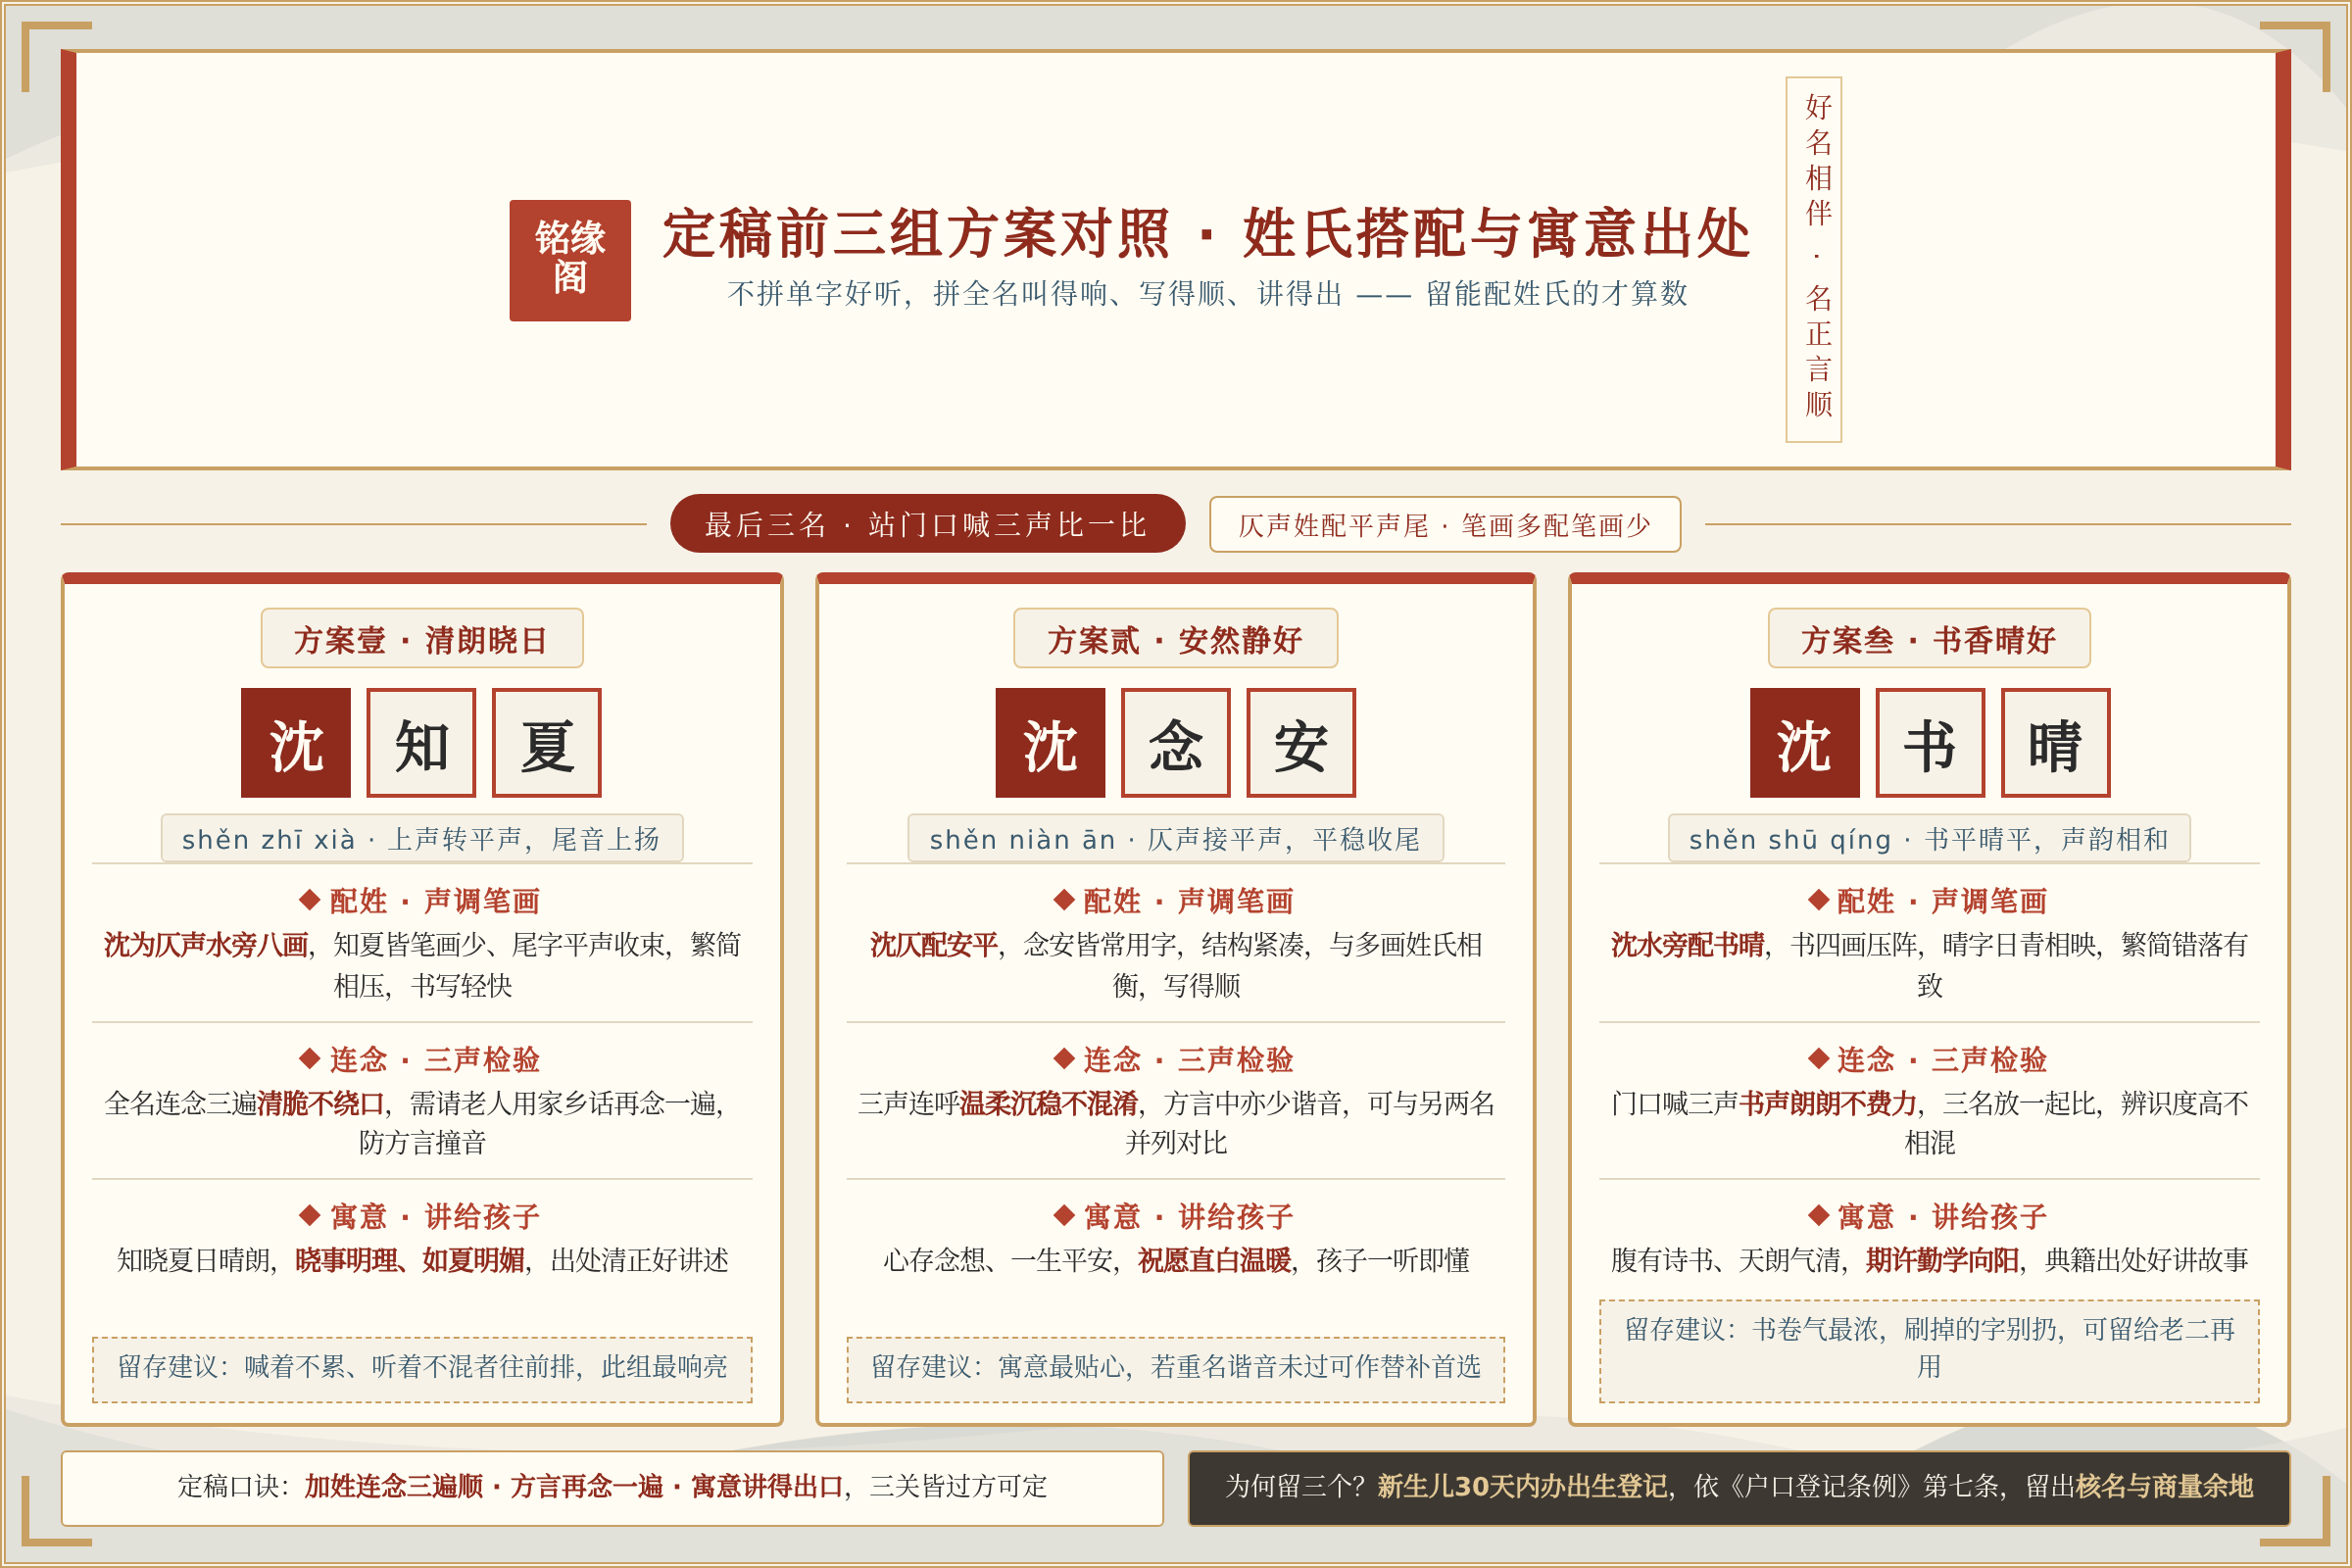Click the highlighted text 温柔沉稳不混淆
This screenshot has height=1568, width=2352.
(x=1049, y=1103)
